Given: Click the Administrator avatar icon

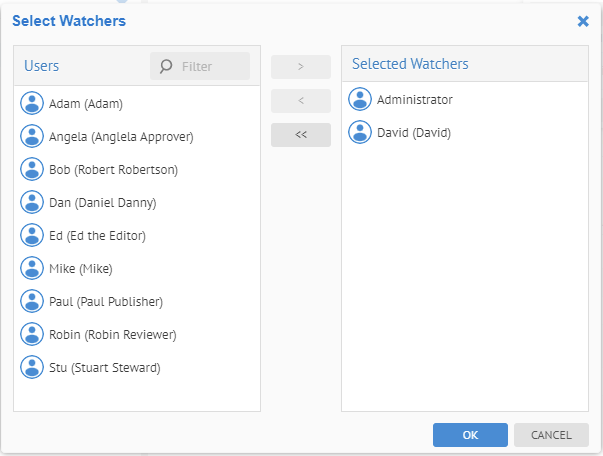Looking at the screenshot, I should pyautogui.click(x=360, y=99).
